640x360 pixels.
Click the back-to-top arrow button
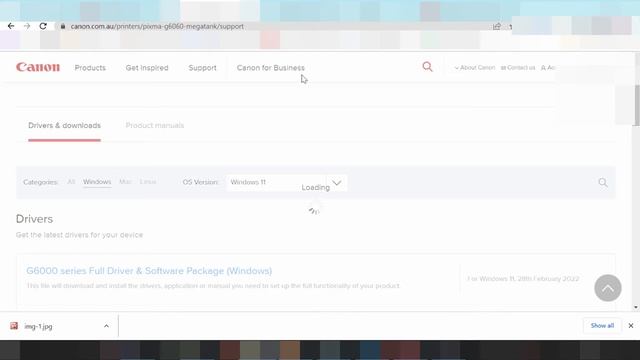[608, 288]
